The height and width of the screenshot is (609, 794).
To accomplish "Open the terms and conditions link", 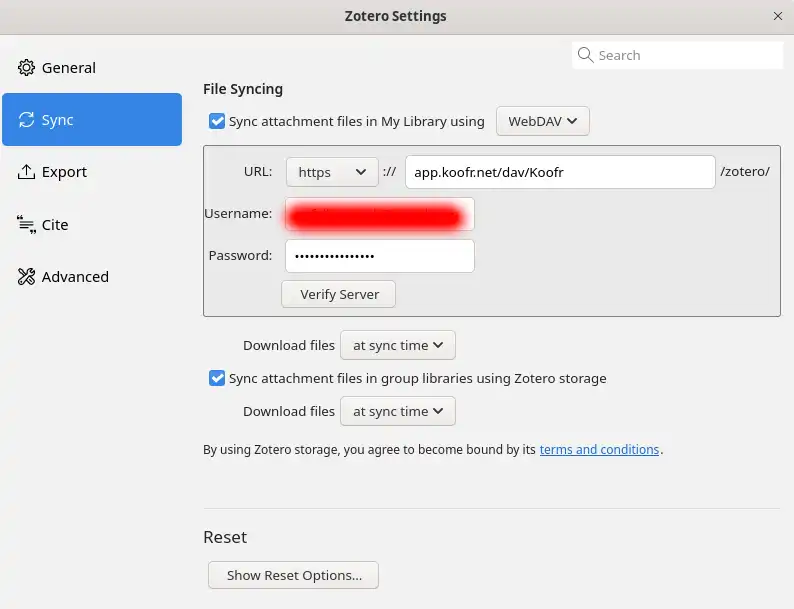I will (599, 450).
